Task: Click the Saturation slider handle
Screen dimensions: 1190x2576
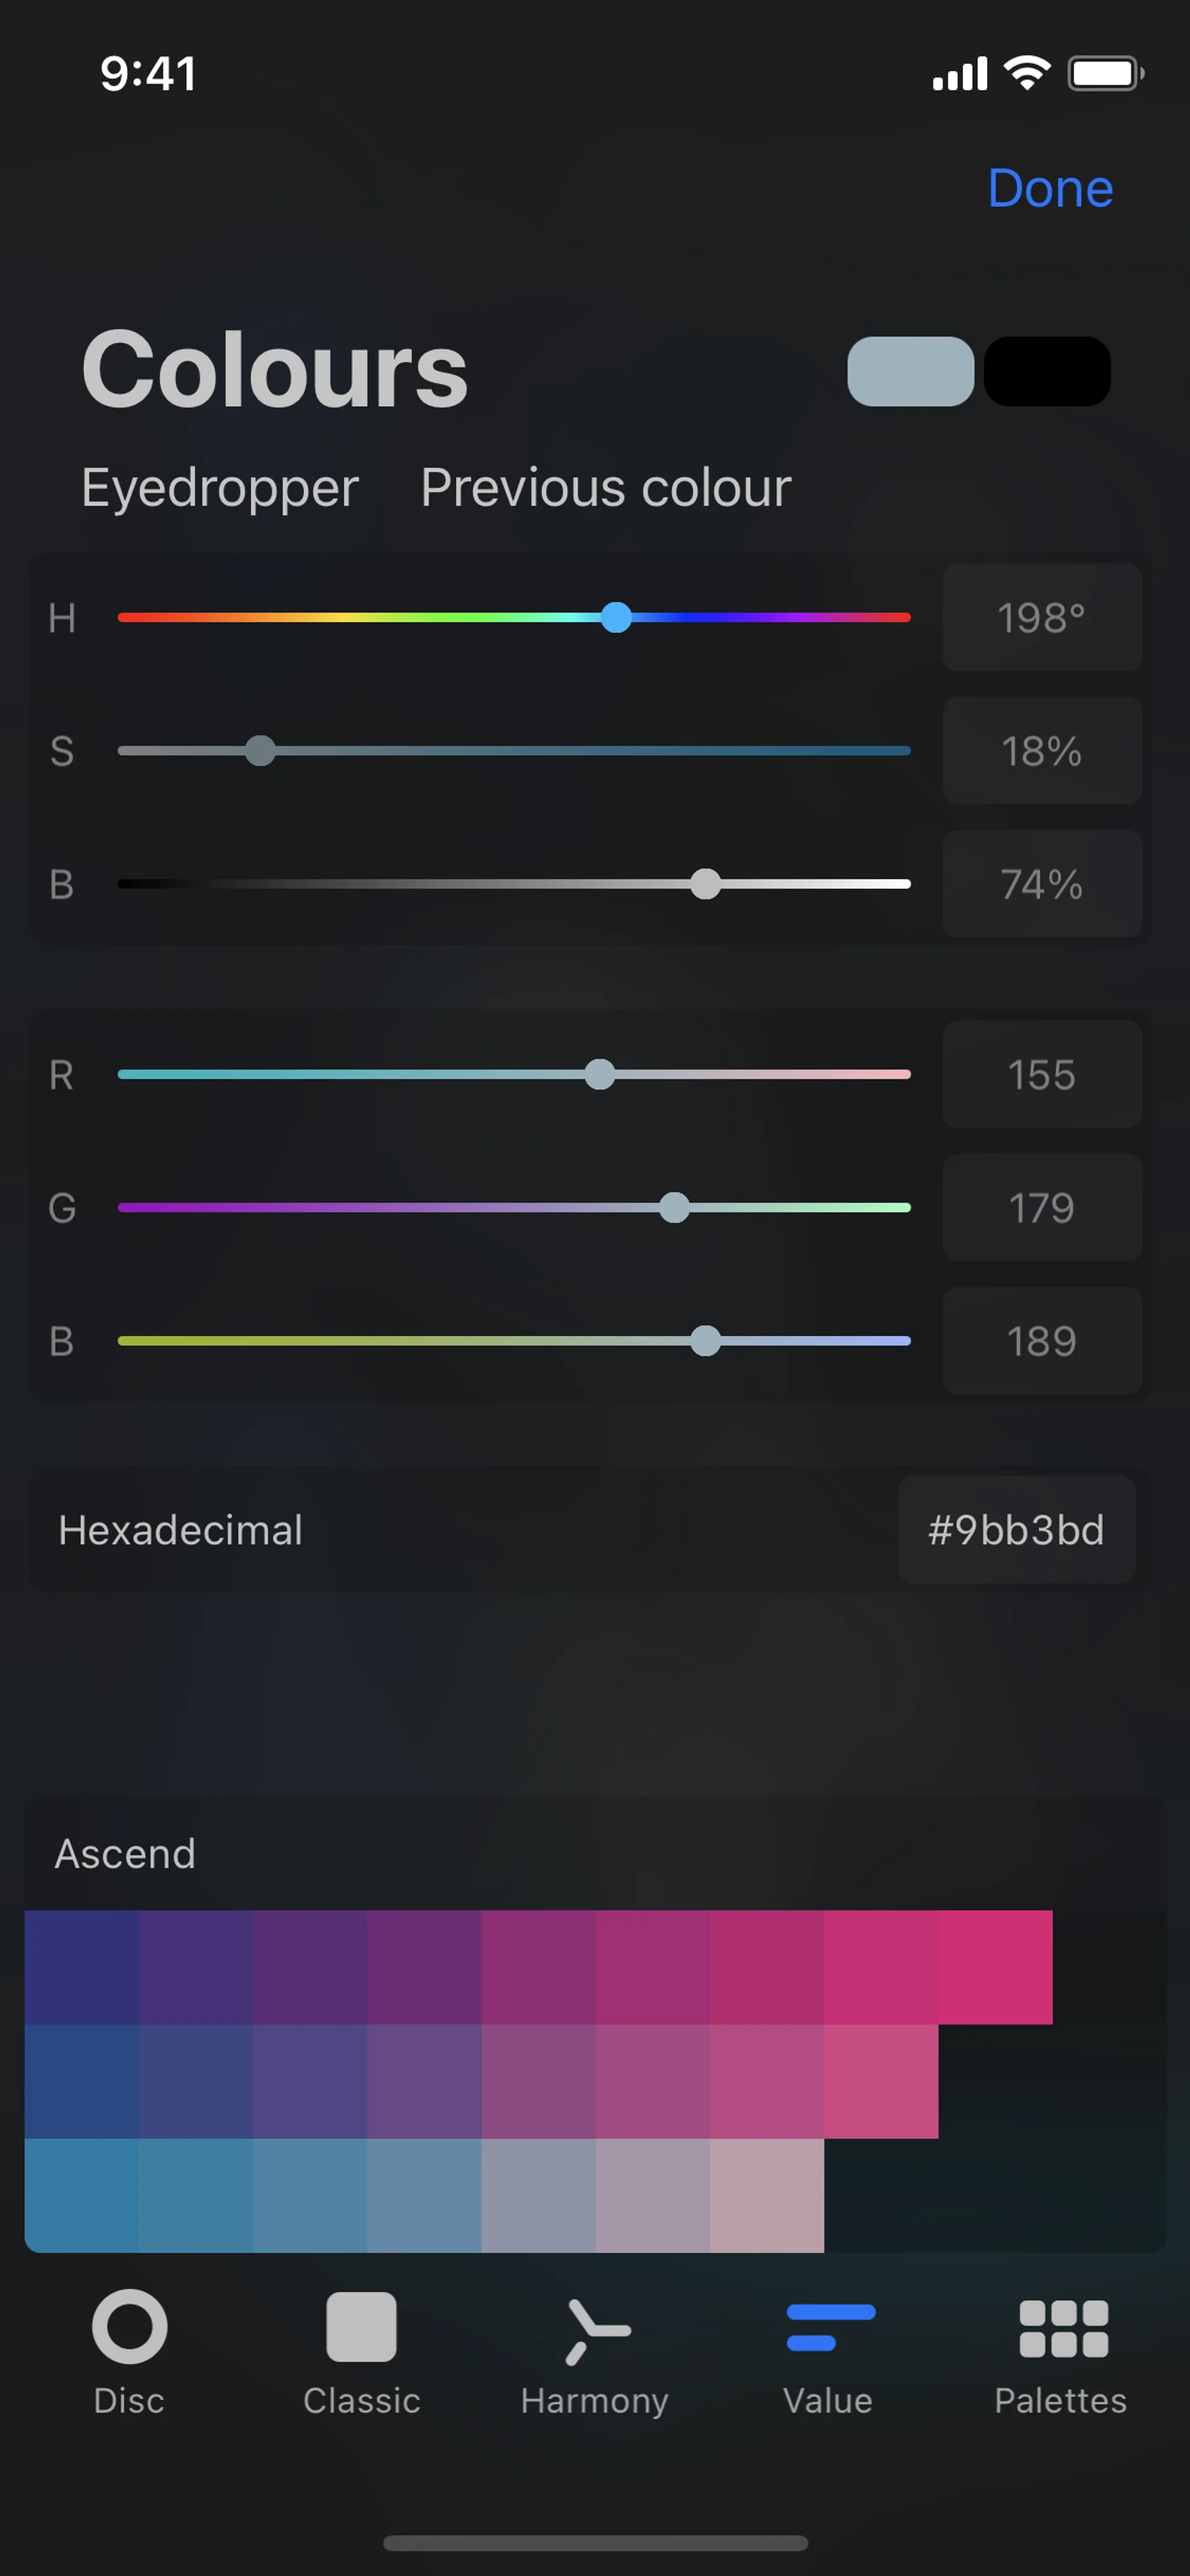Action: click(x=260, y=750)
